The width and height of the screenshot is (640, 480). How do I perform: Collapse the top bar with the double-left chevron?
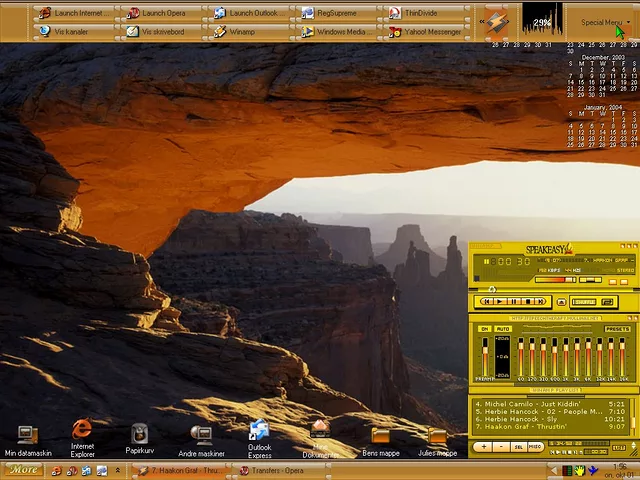click(x=482, y=21)
